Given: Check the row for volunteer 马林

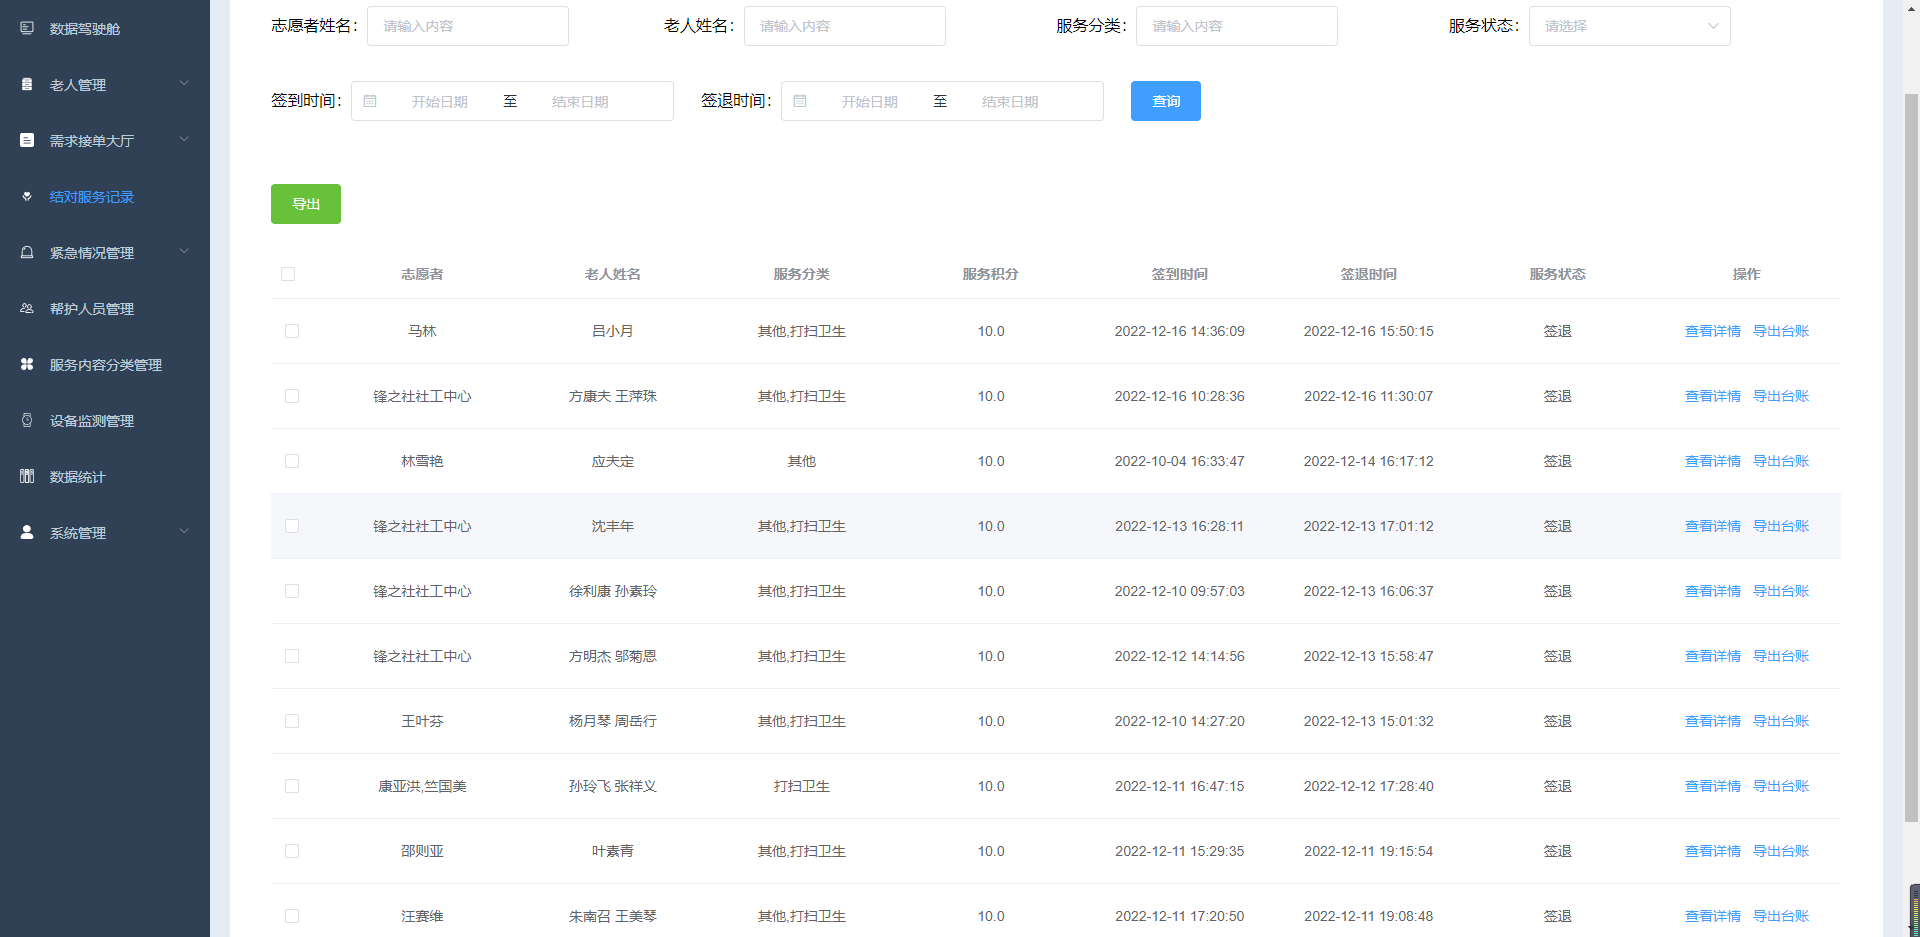Looking at the screenshot, I should click(x=292, y=331).
